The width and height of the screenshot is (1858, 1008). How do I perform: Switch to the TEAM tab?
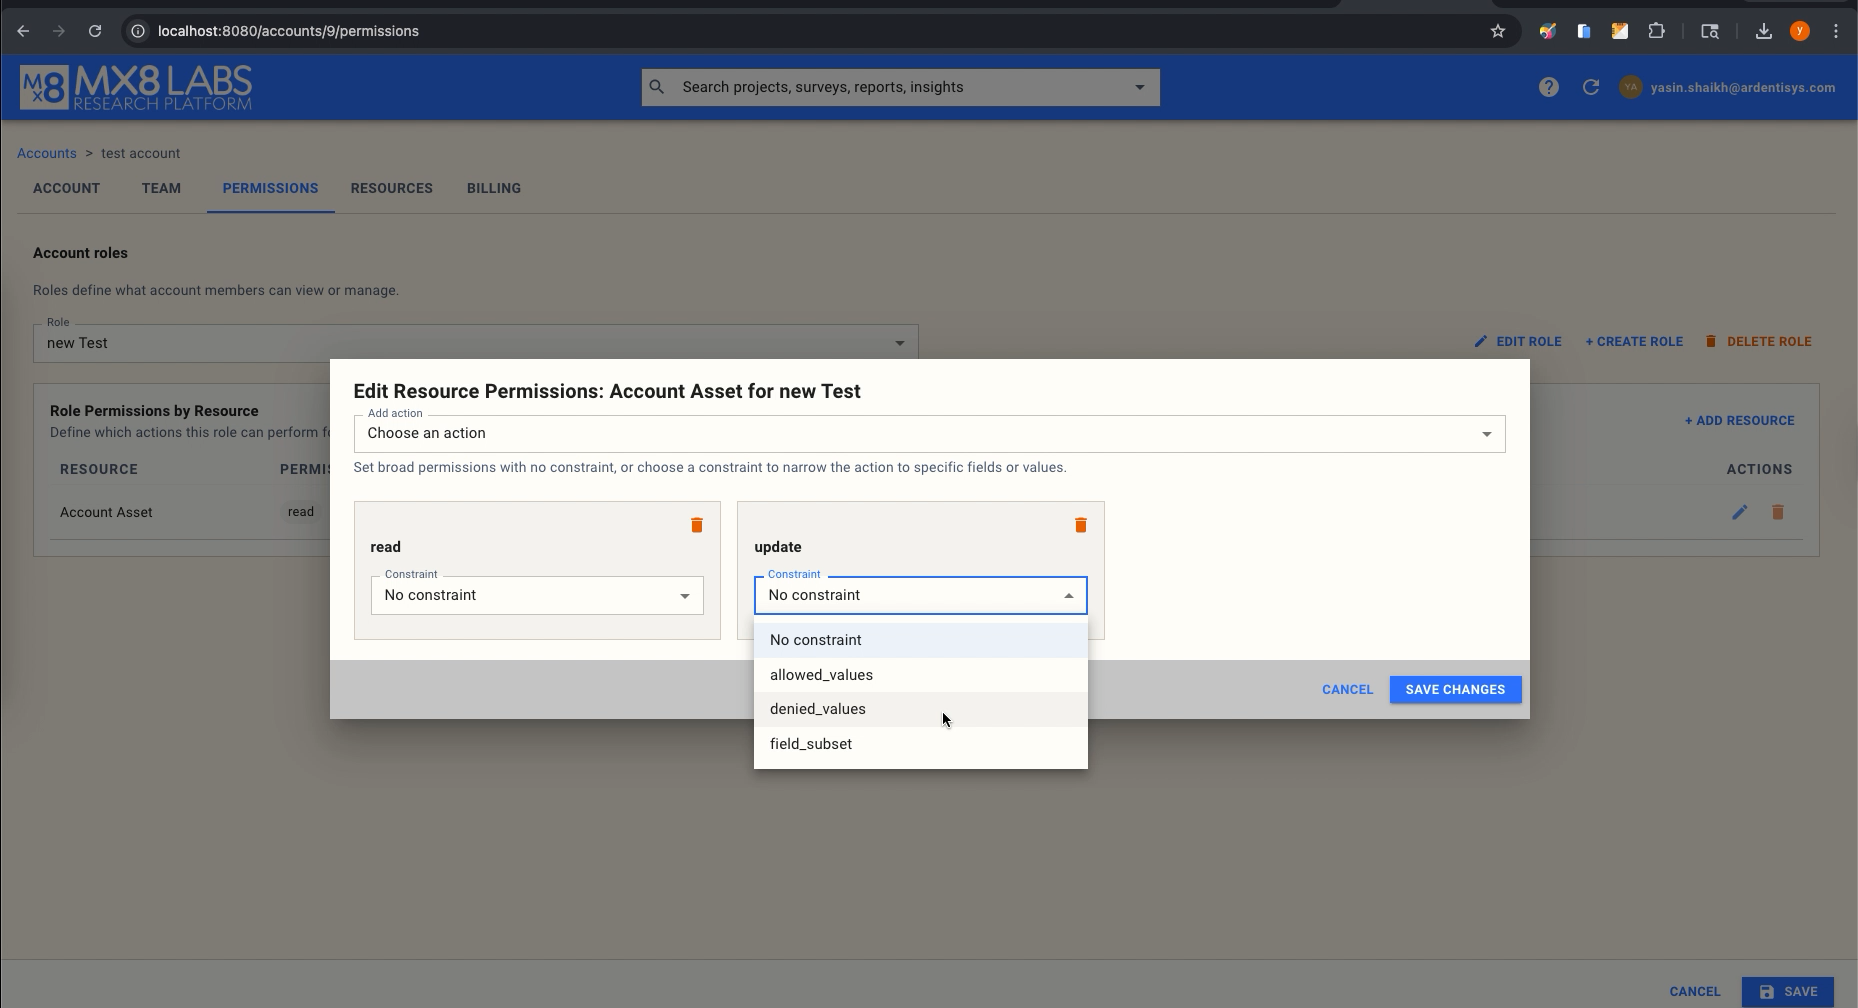pyautogui.click(x=161, y=188)
